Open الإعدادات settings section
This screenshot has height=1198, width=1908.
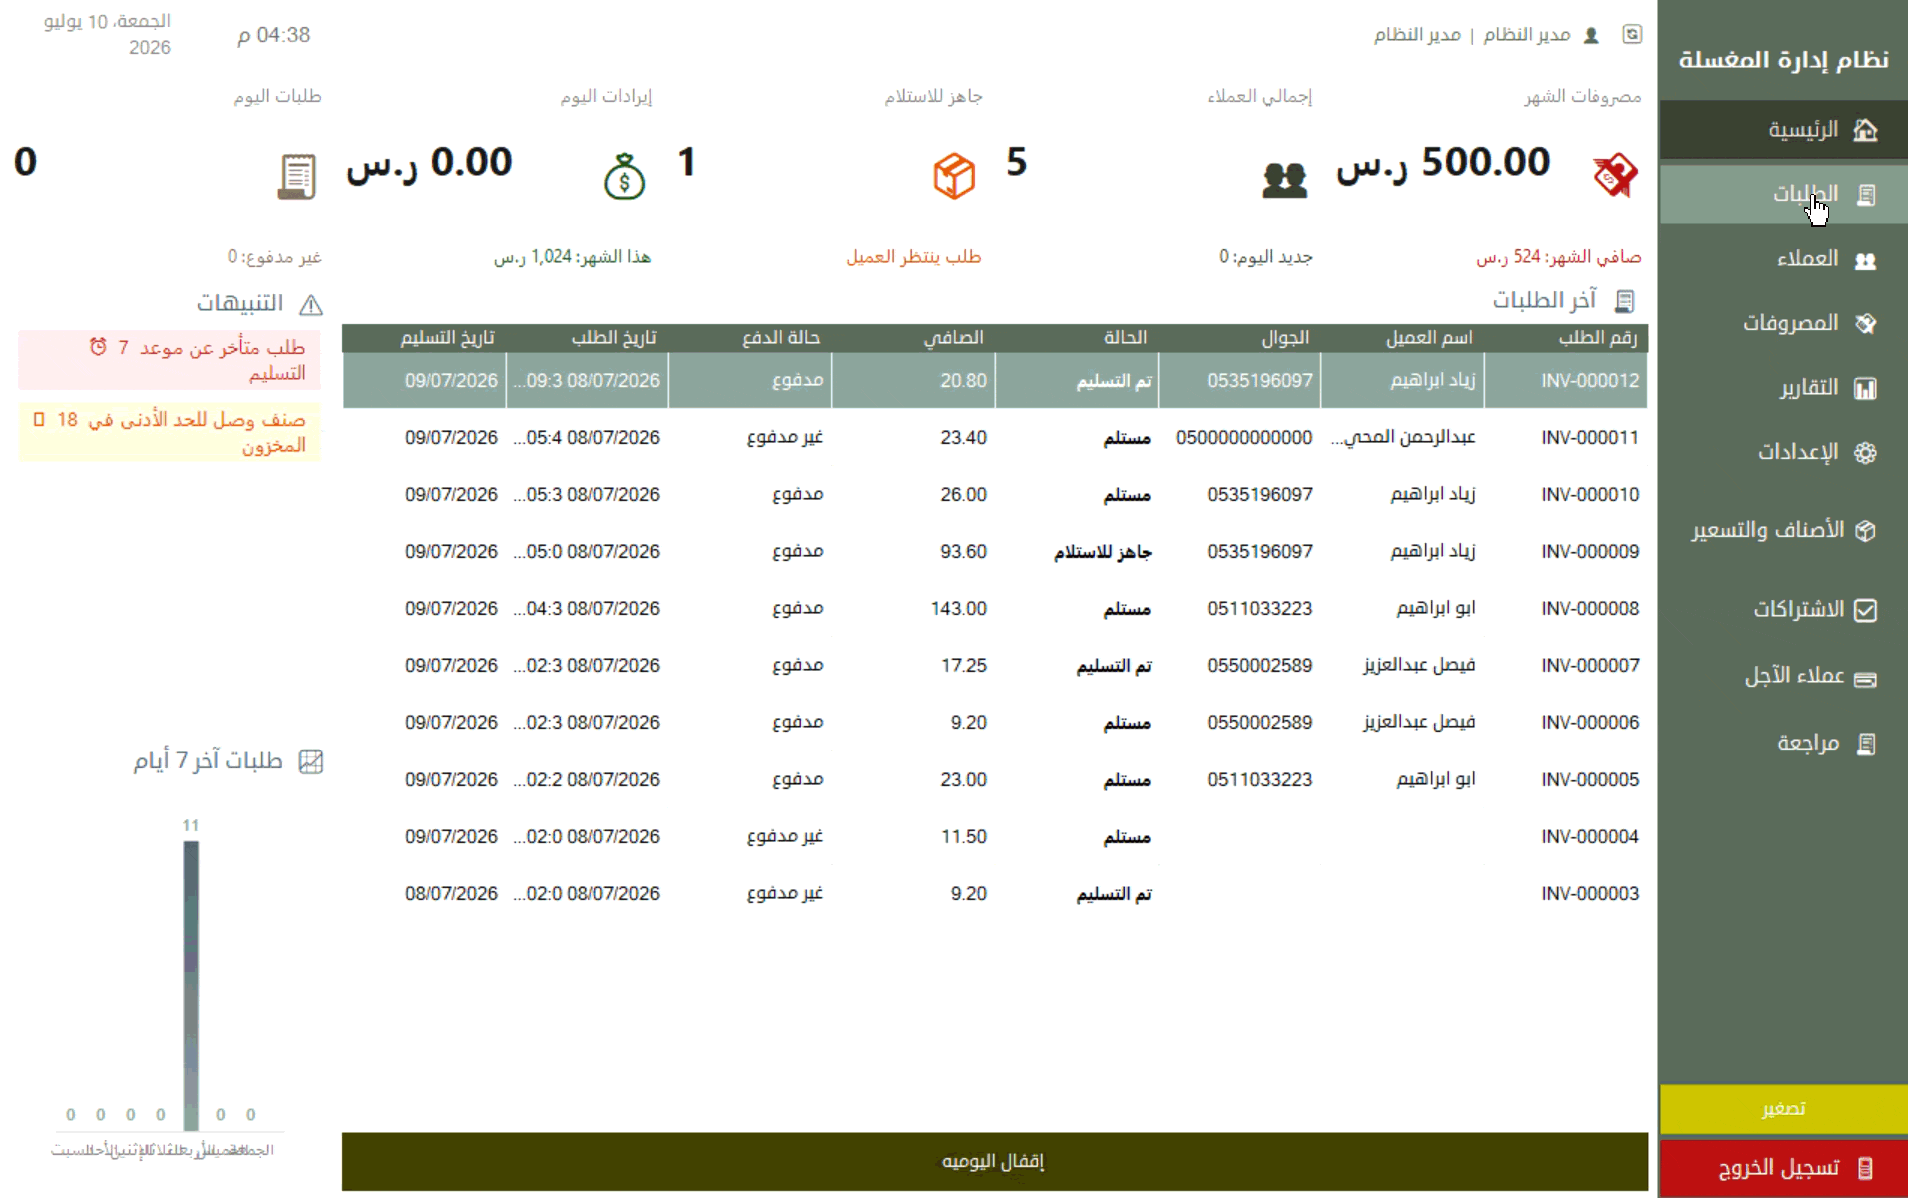[1783, 452]
